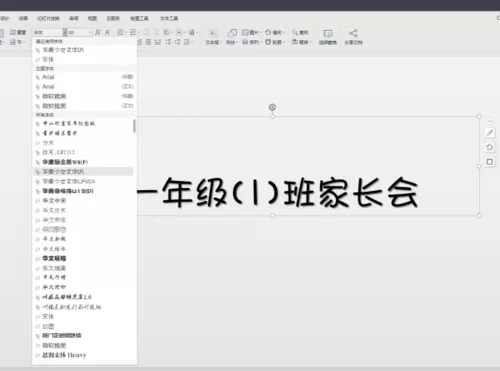Click inside the font name input field
The image size is (500, 371).
click(47, 32)
